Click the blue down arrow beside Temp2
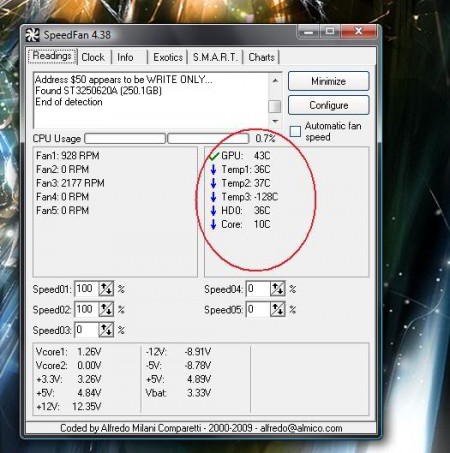Screen dimensions: 450x453 pos(213,183)
